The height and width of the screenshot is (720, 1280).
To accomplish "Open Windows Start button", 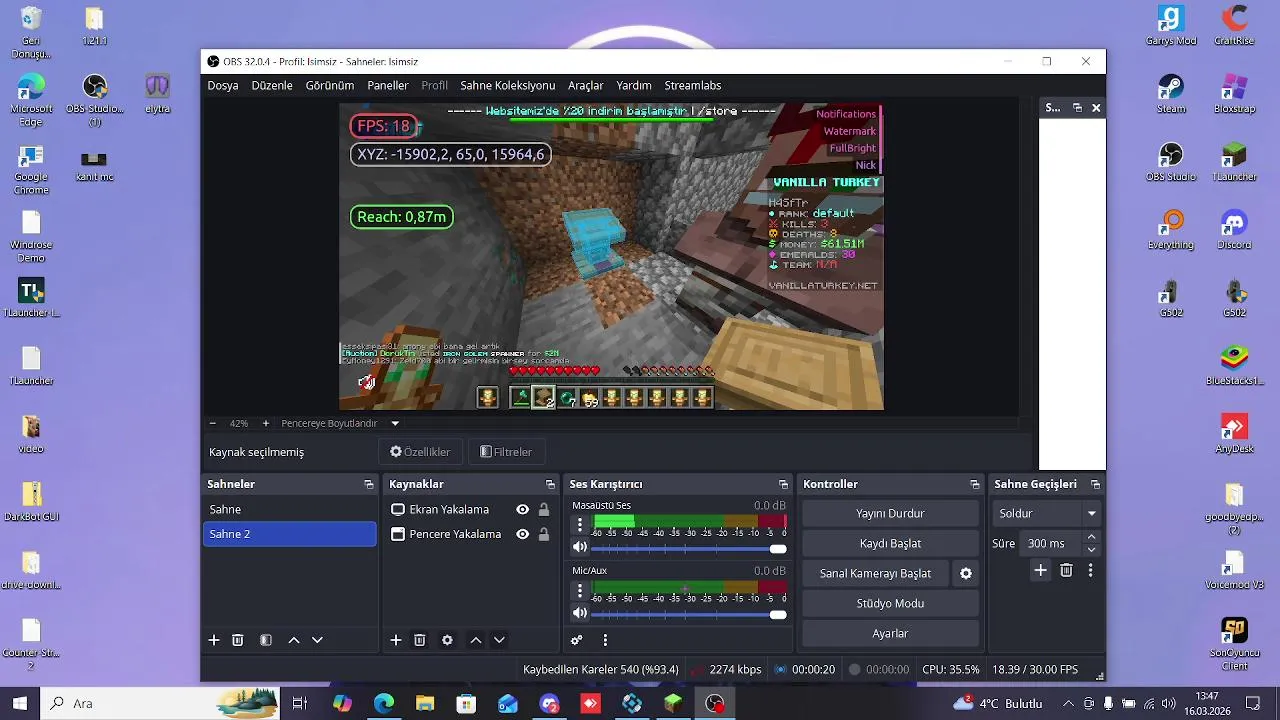I will tap(19, 703).
